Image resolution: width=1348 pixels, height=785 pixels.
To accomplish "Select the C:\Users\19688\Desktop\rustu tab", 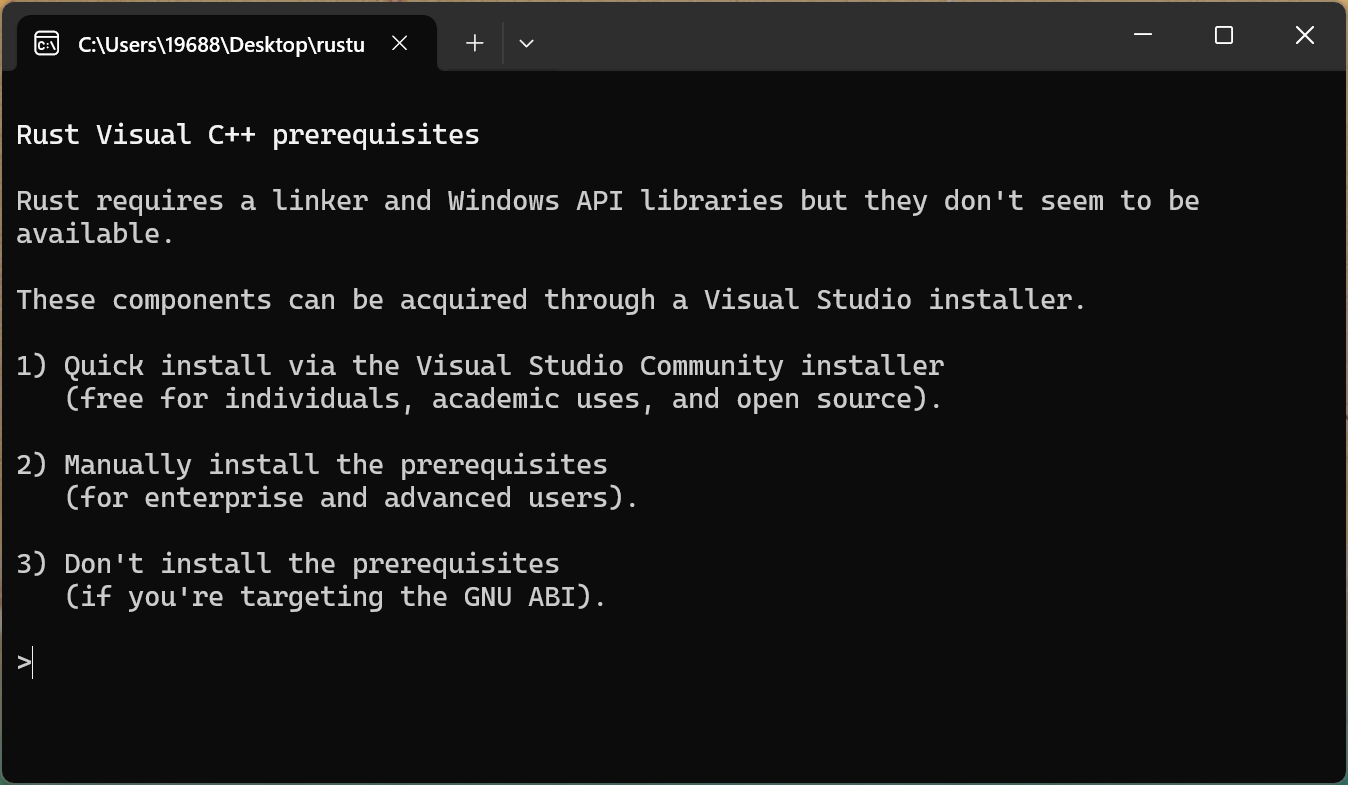I will [220, 44].
